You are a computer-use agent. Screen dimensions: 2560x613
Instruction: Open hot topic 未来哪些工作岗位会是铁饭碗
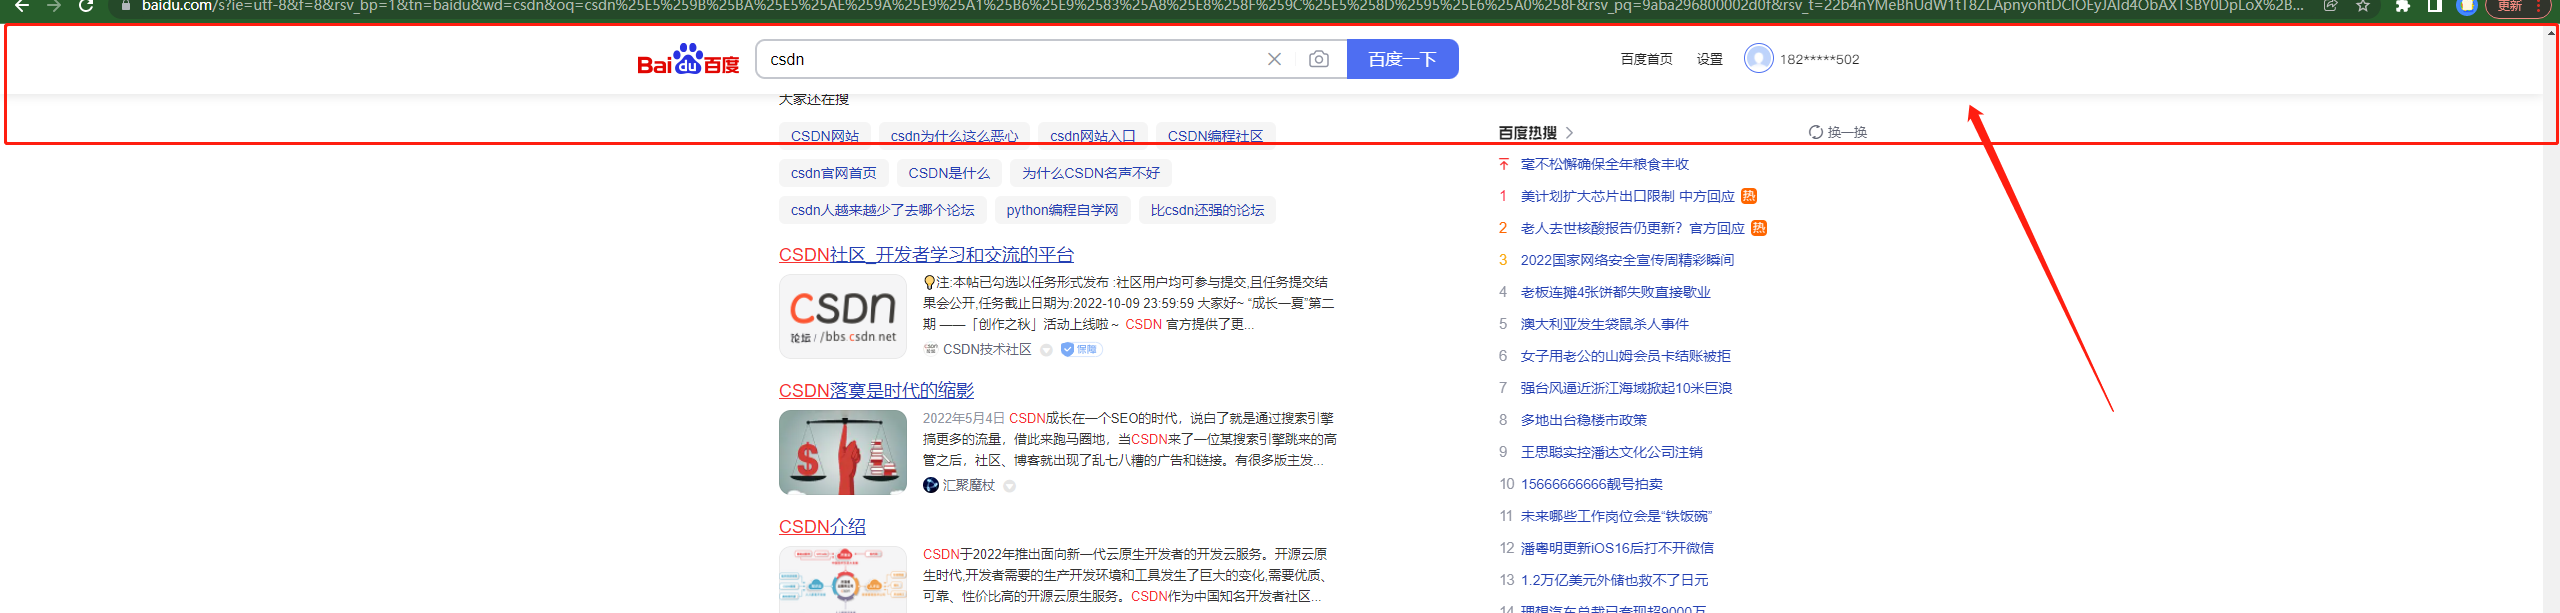click(1616, 516)
